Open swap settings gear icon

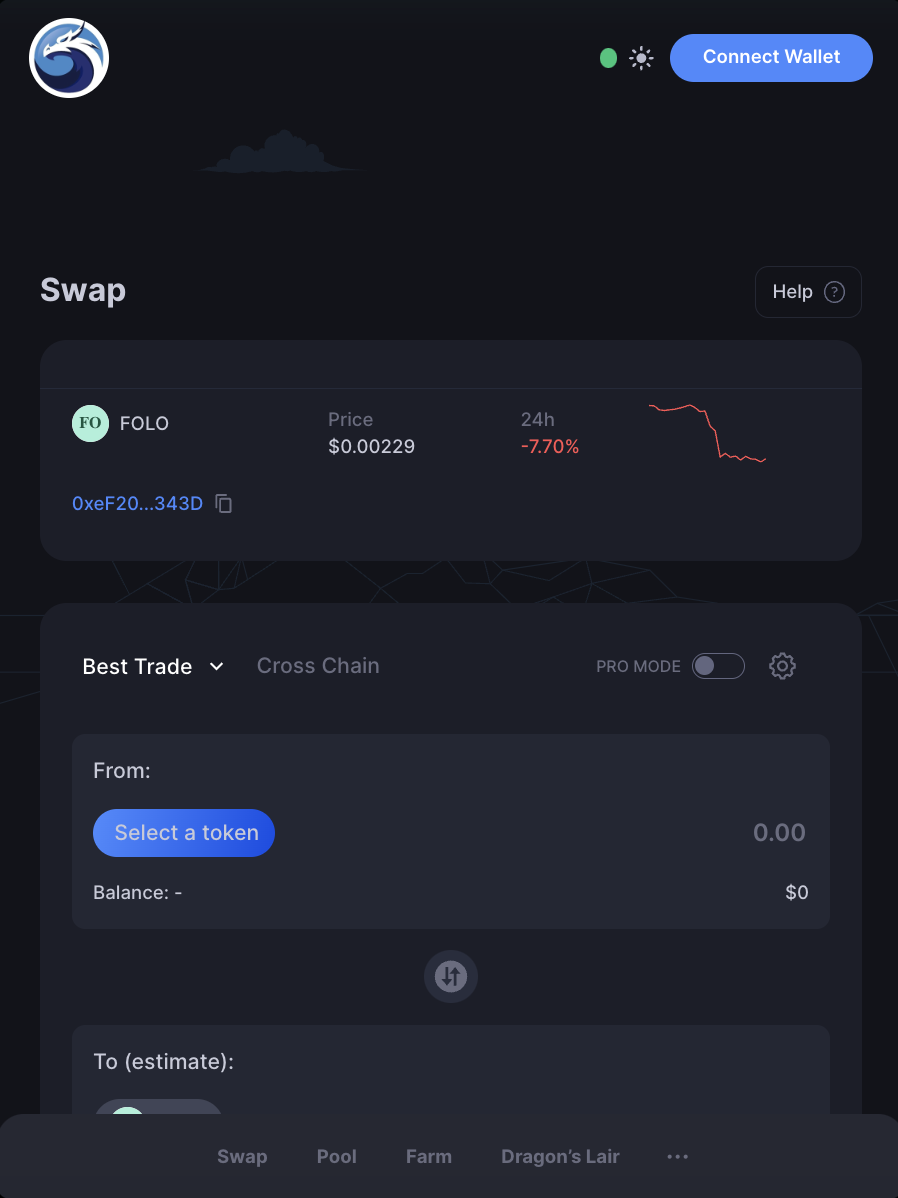coord(782,666)
